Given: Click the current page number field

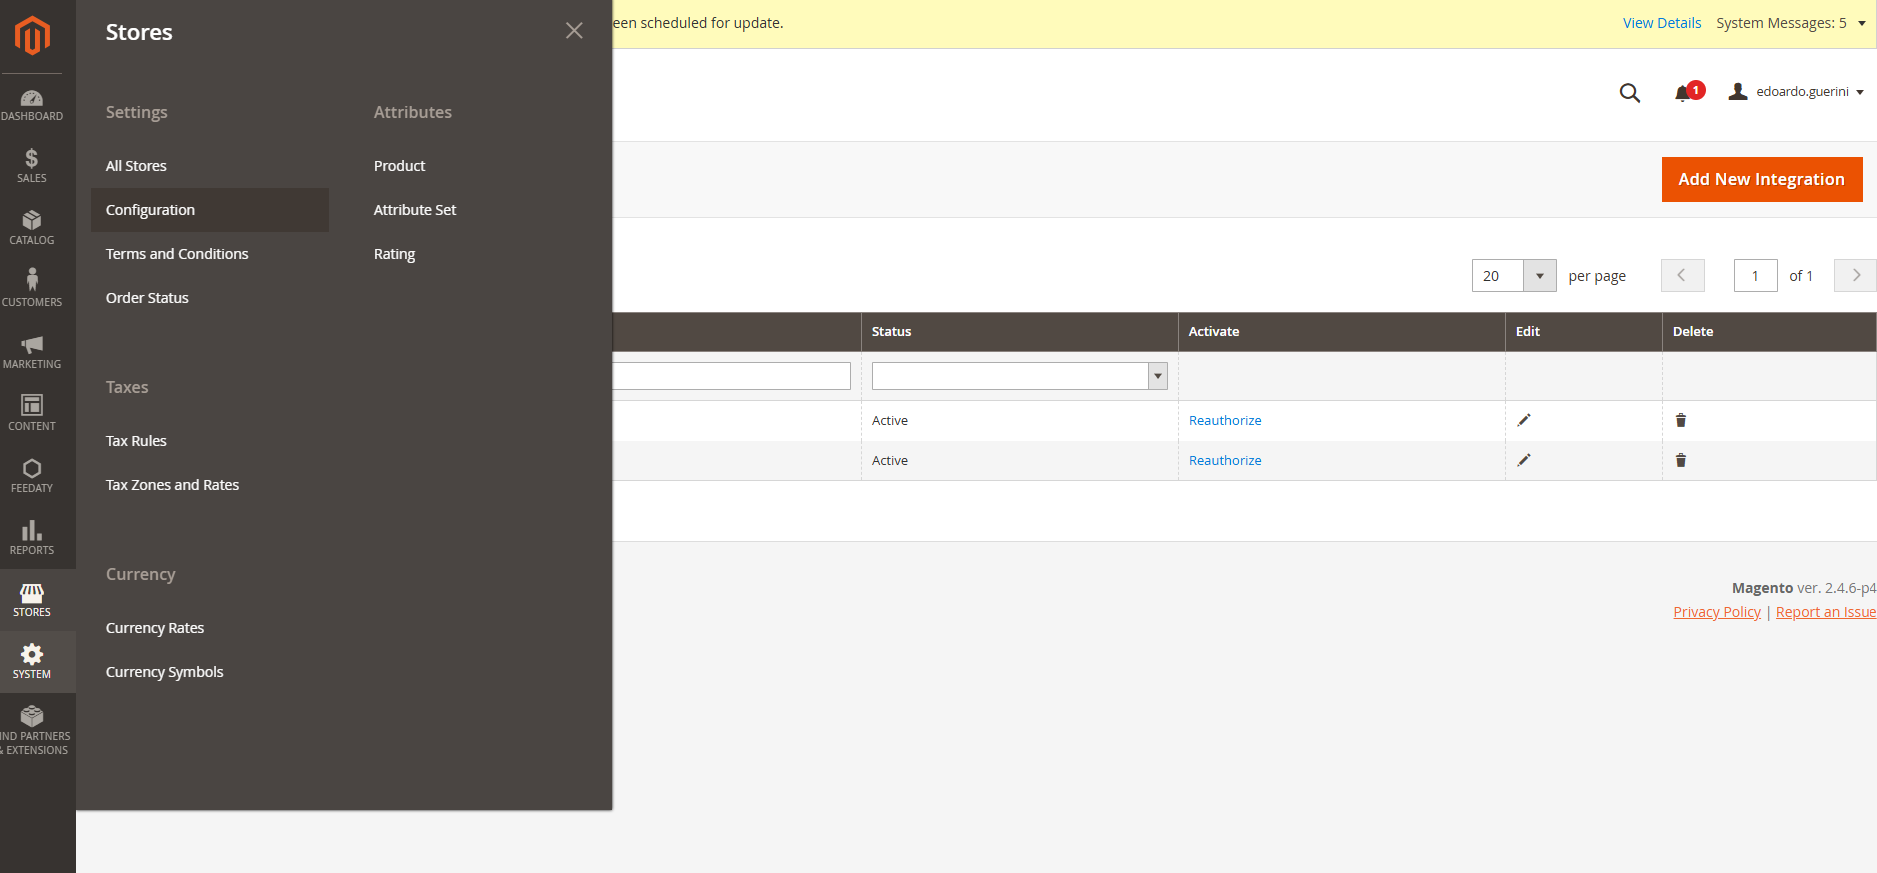Looking at the screenshot, I should [1755, 275].
